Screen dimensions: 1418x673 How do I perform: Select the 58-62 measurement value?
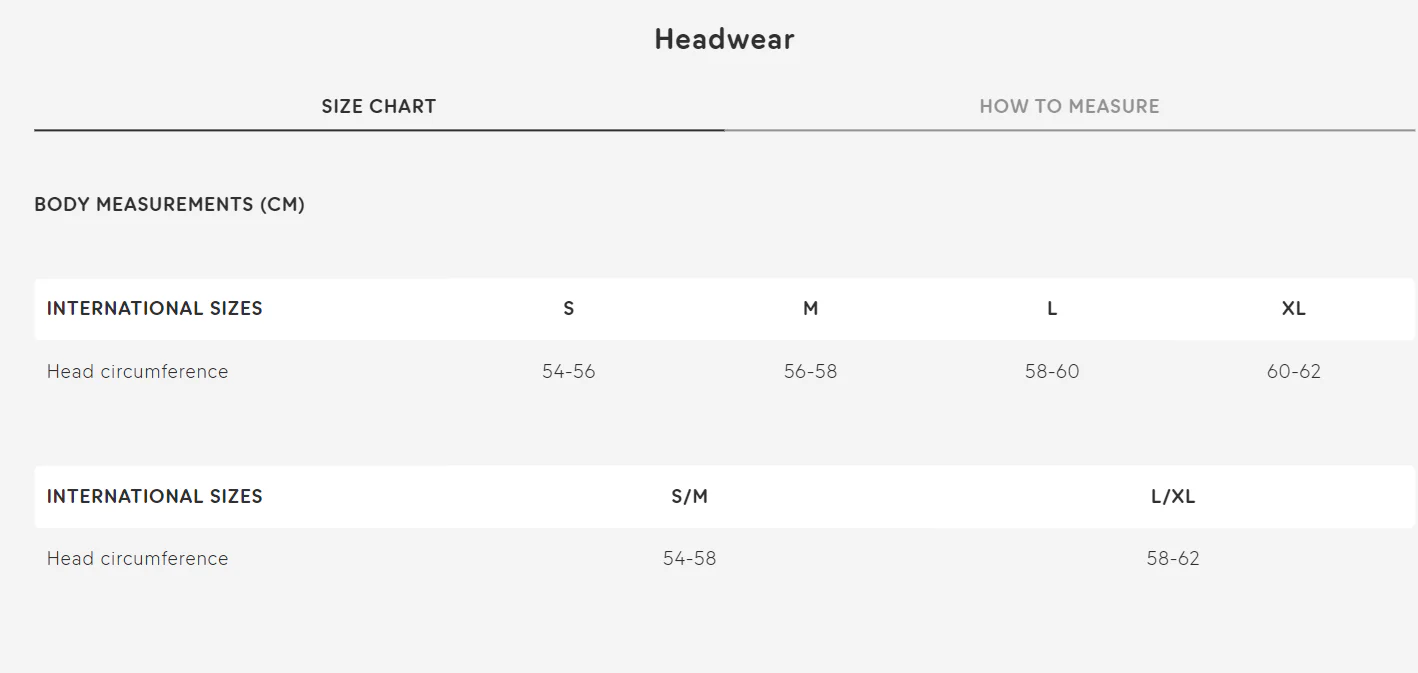coord(1173,558)
